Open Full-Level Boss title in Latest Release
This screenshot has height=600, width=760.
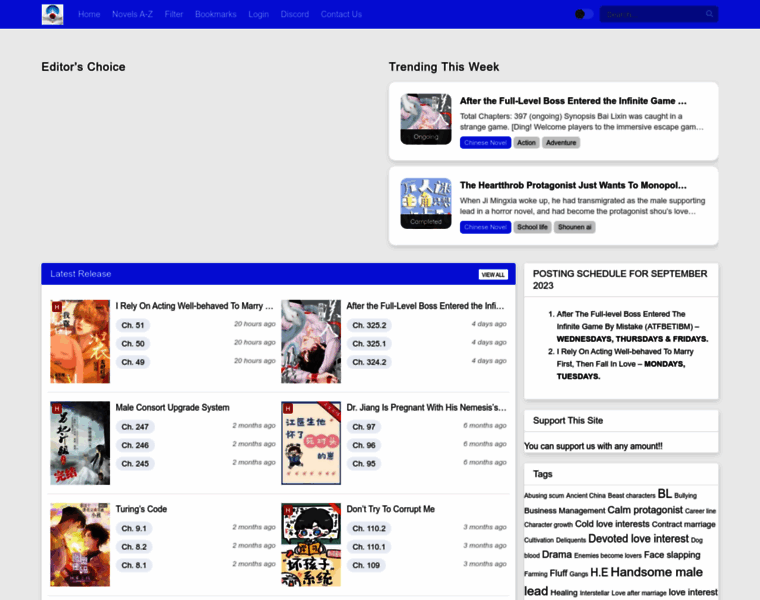425,306
